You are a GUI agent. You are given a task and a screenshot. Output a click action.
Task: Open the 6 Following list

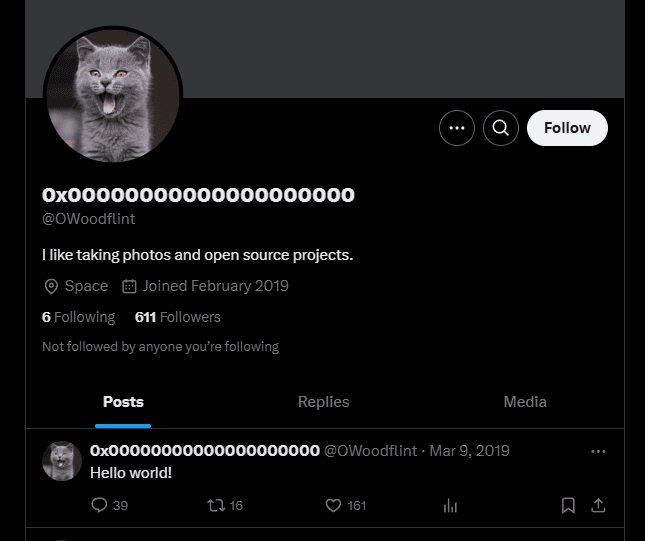click(x=79, y=317)
